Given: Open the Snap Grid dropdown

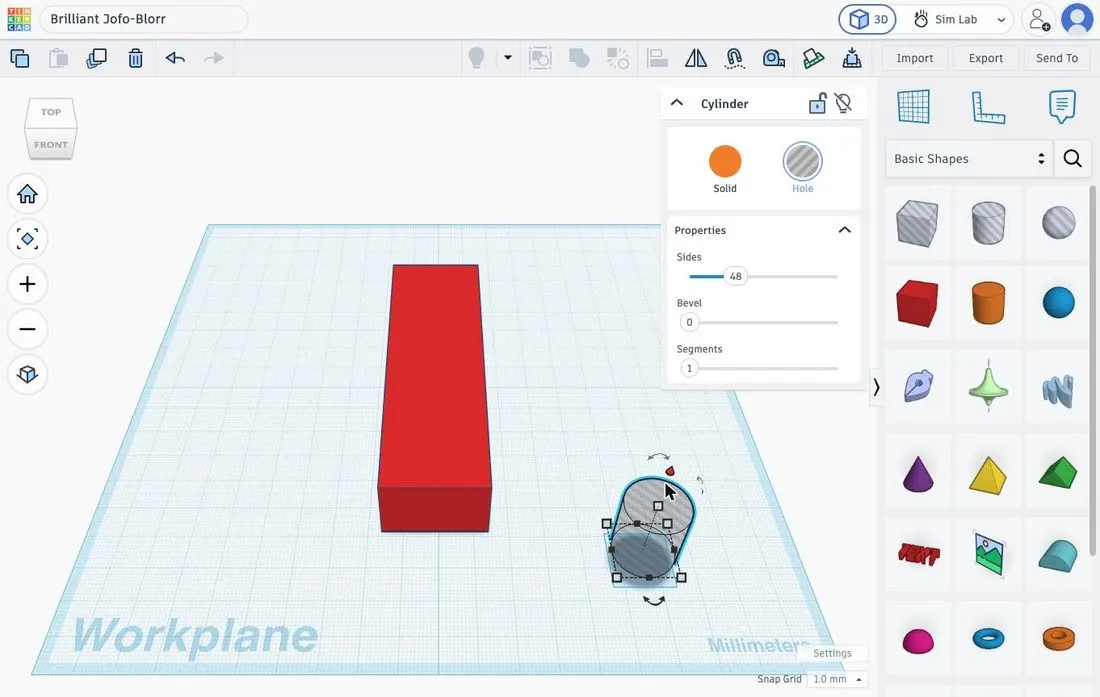Looking at the screenshot, I should coord(836,679).
